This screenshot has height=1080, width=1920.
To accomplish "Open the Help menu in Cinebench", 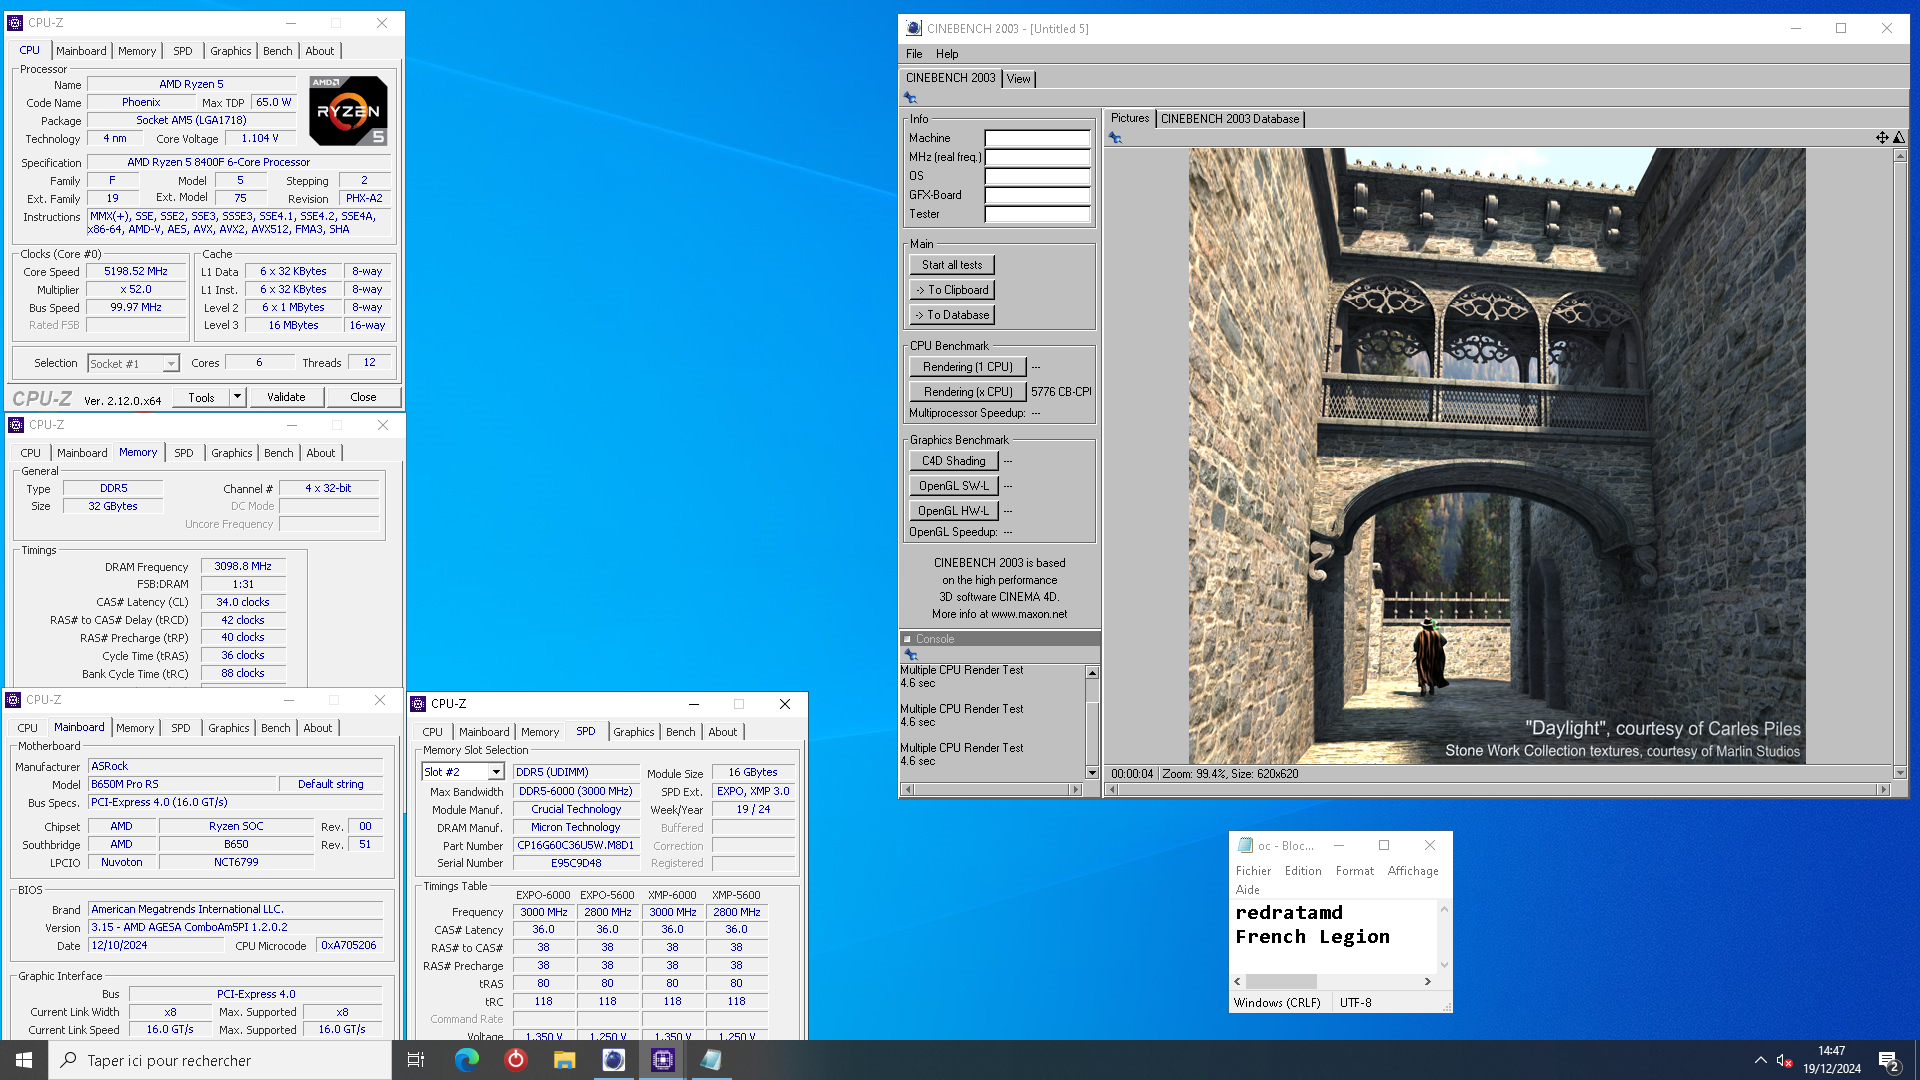I will (947, 54).
